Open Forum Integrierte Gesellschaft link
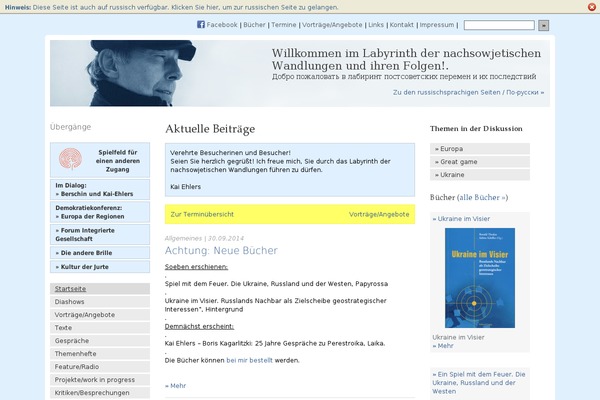The height and width of the screenshot is (400, 600). pos(85,234)
